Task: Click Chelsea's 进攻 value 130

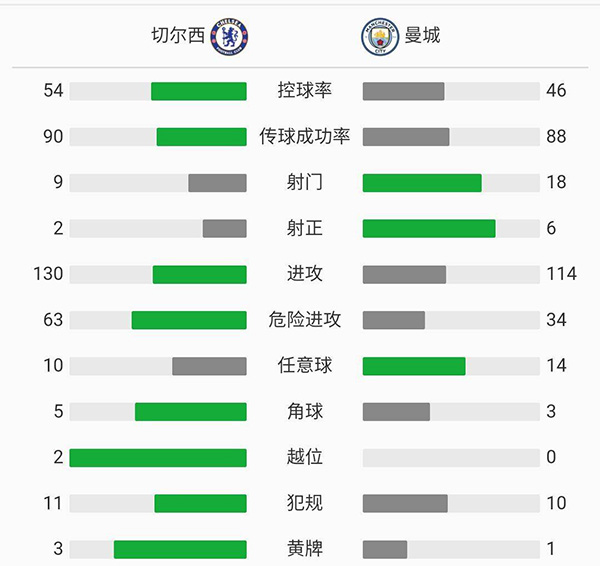Action: point(47,274)
